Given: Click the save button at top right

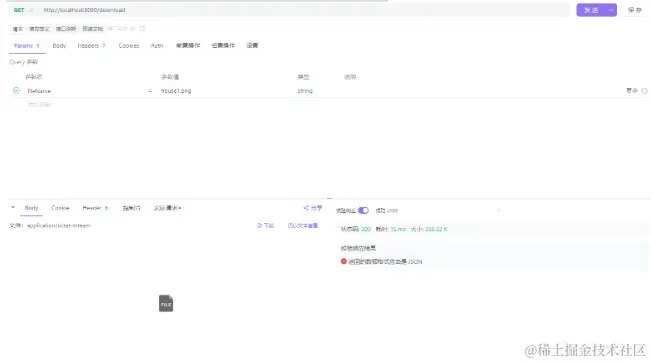Looking at the screenshot, I should [x=635, y=10].
